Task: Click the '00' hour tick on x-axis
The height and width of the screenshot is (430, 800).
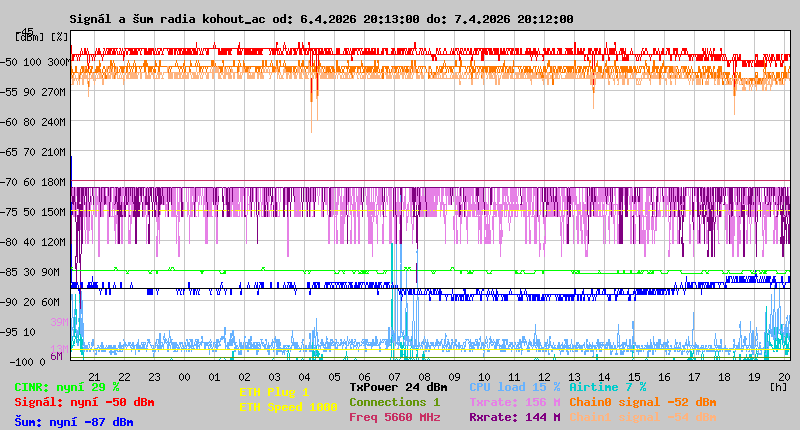Action: [184, 377]
